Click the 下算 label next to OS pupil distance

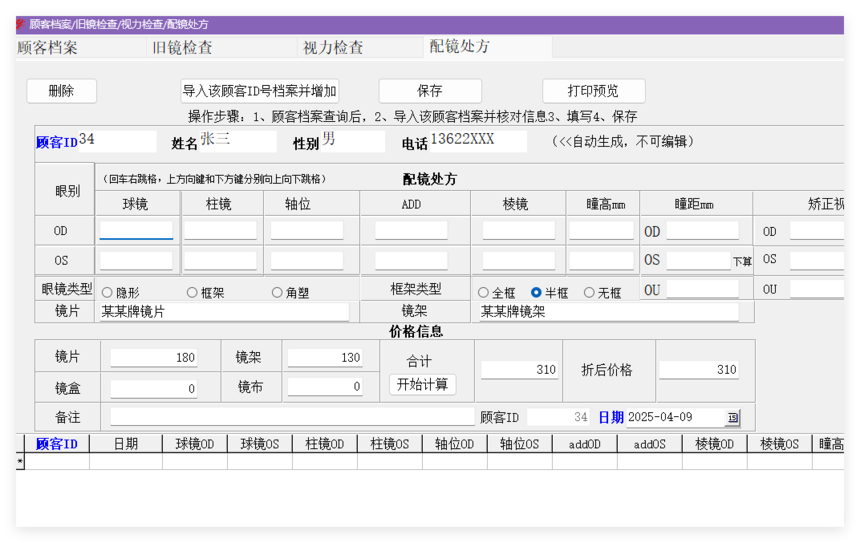pos(742,262)
